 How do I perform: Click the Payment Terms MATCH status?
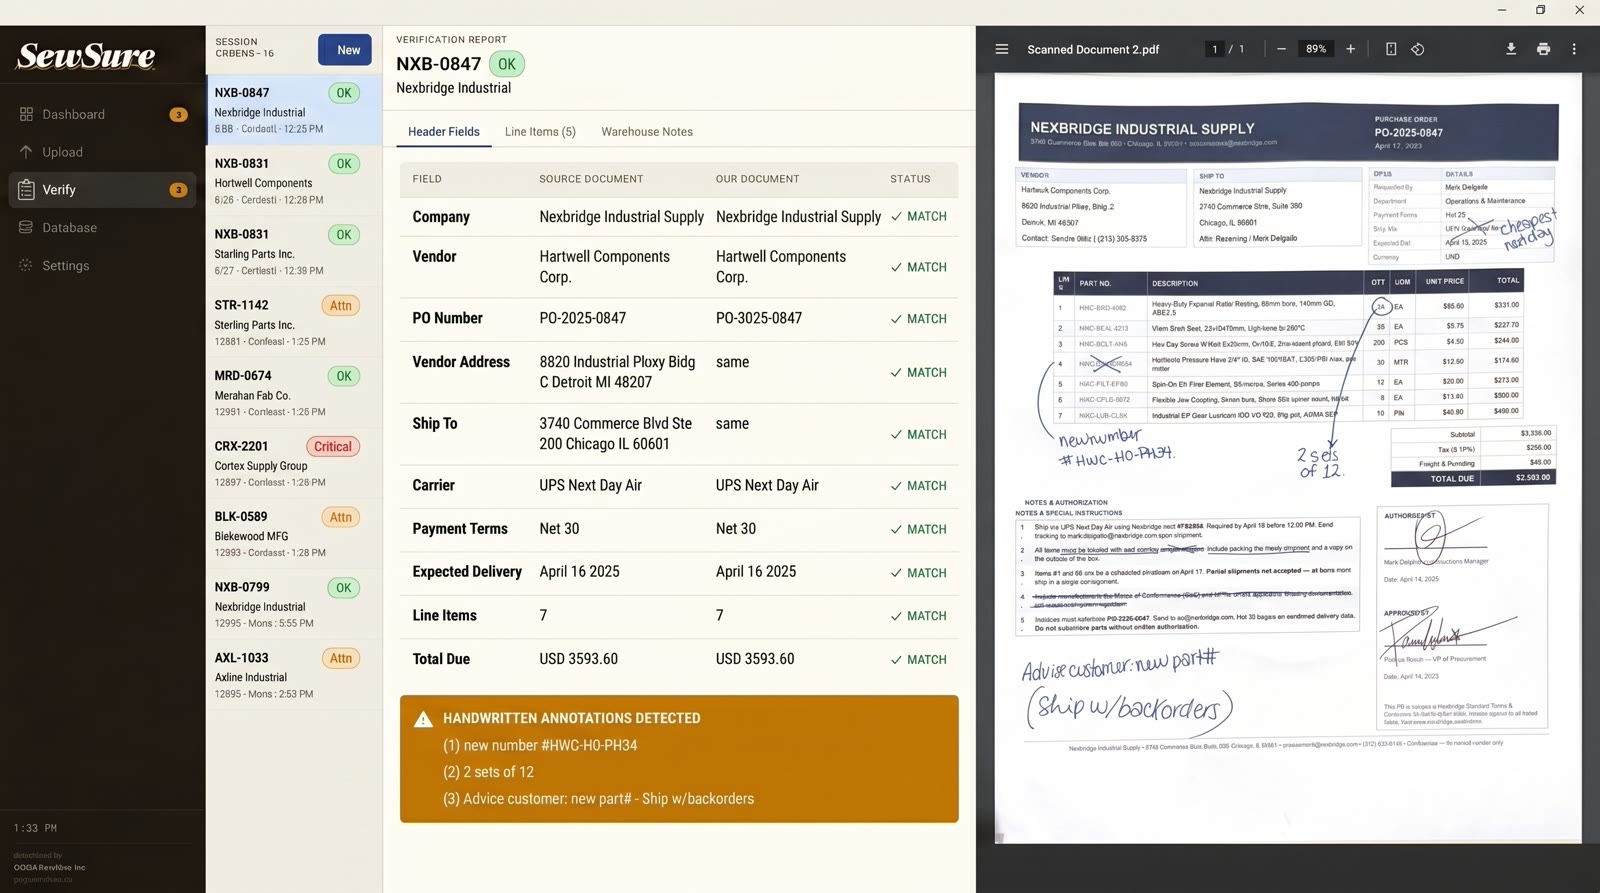(919, 529)
